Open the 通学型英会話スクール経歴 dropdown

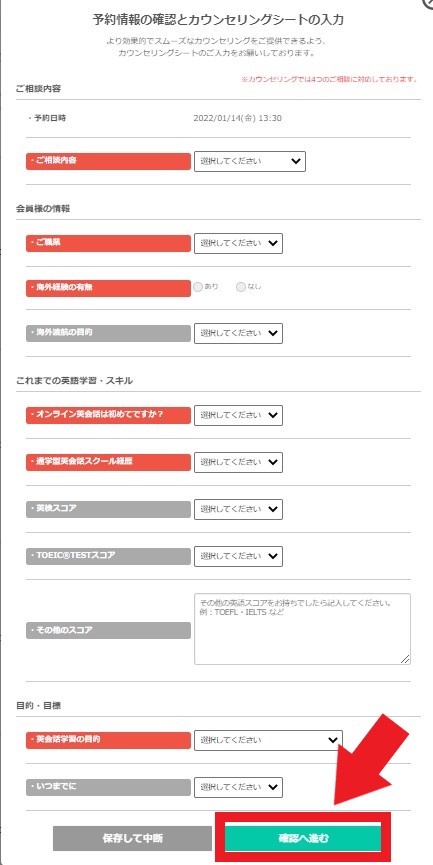pyautogui.click(x=238, y=462)
